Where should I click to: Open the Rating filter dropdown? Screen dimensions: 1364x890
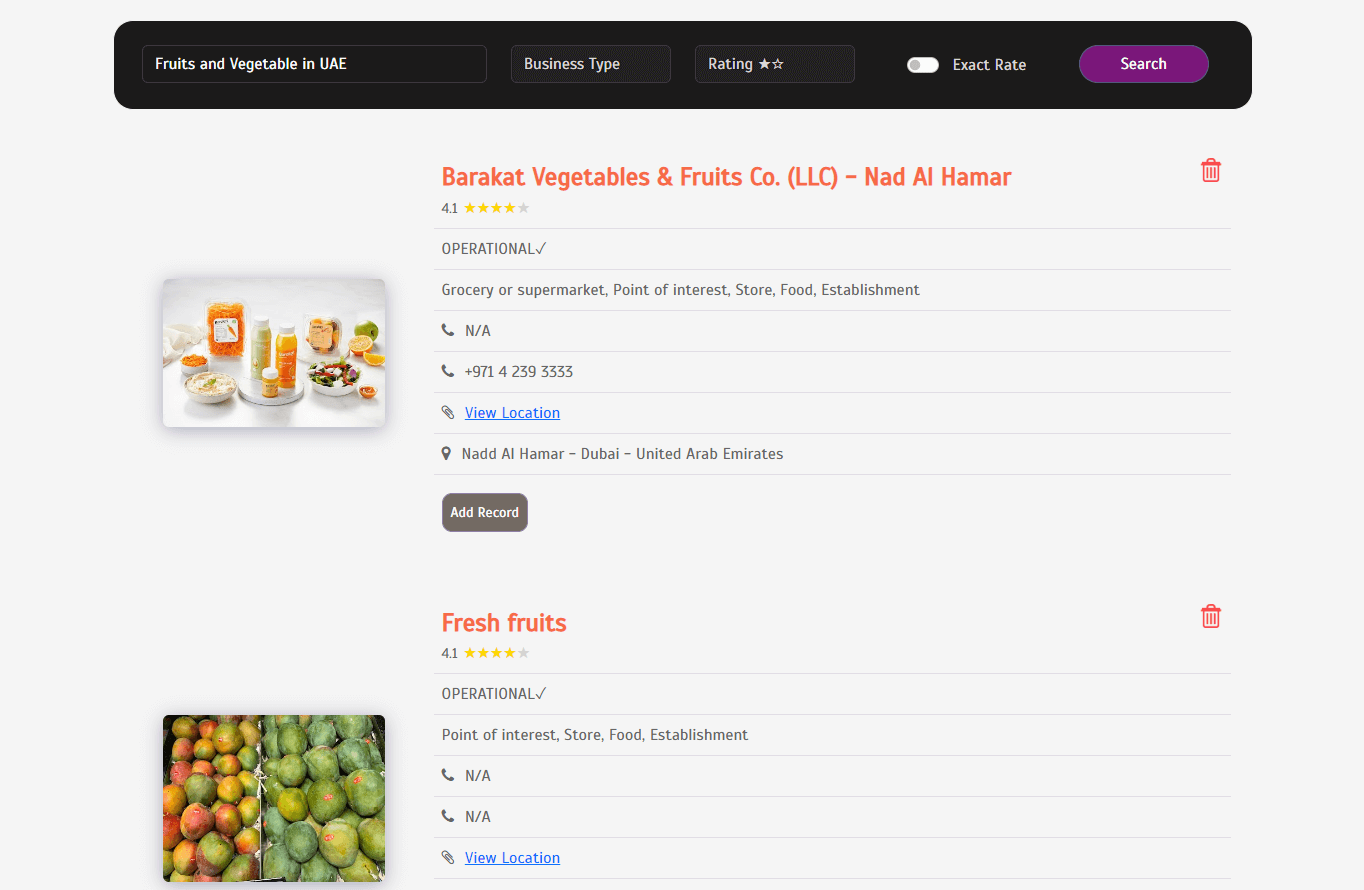774,64
